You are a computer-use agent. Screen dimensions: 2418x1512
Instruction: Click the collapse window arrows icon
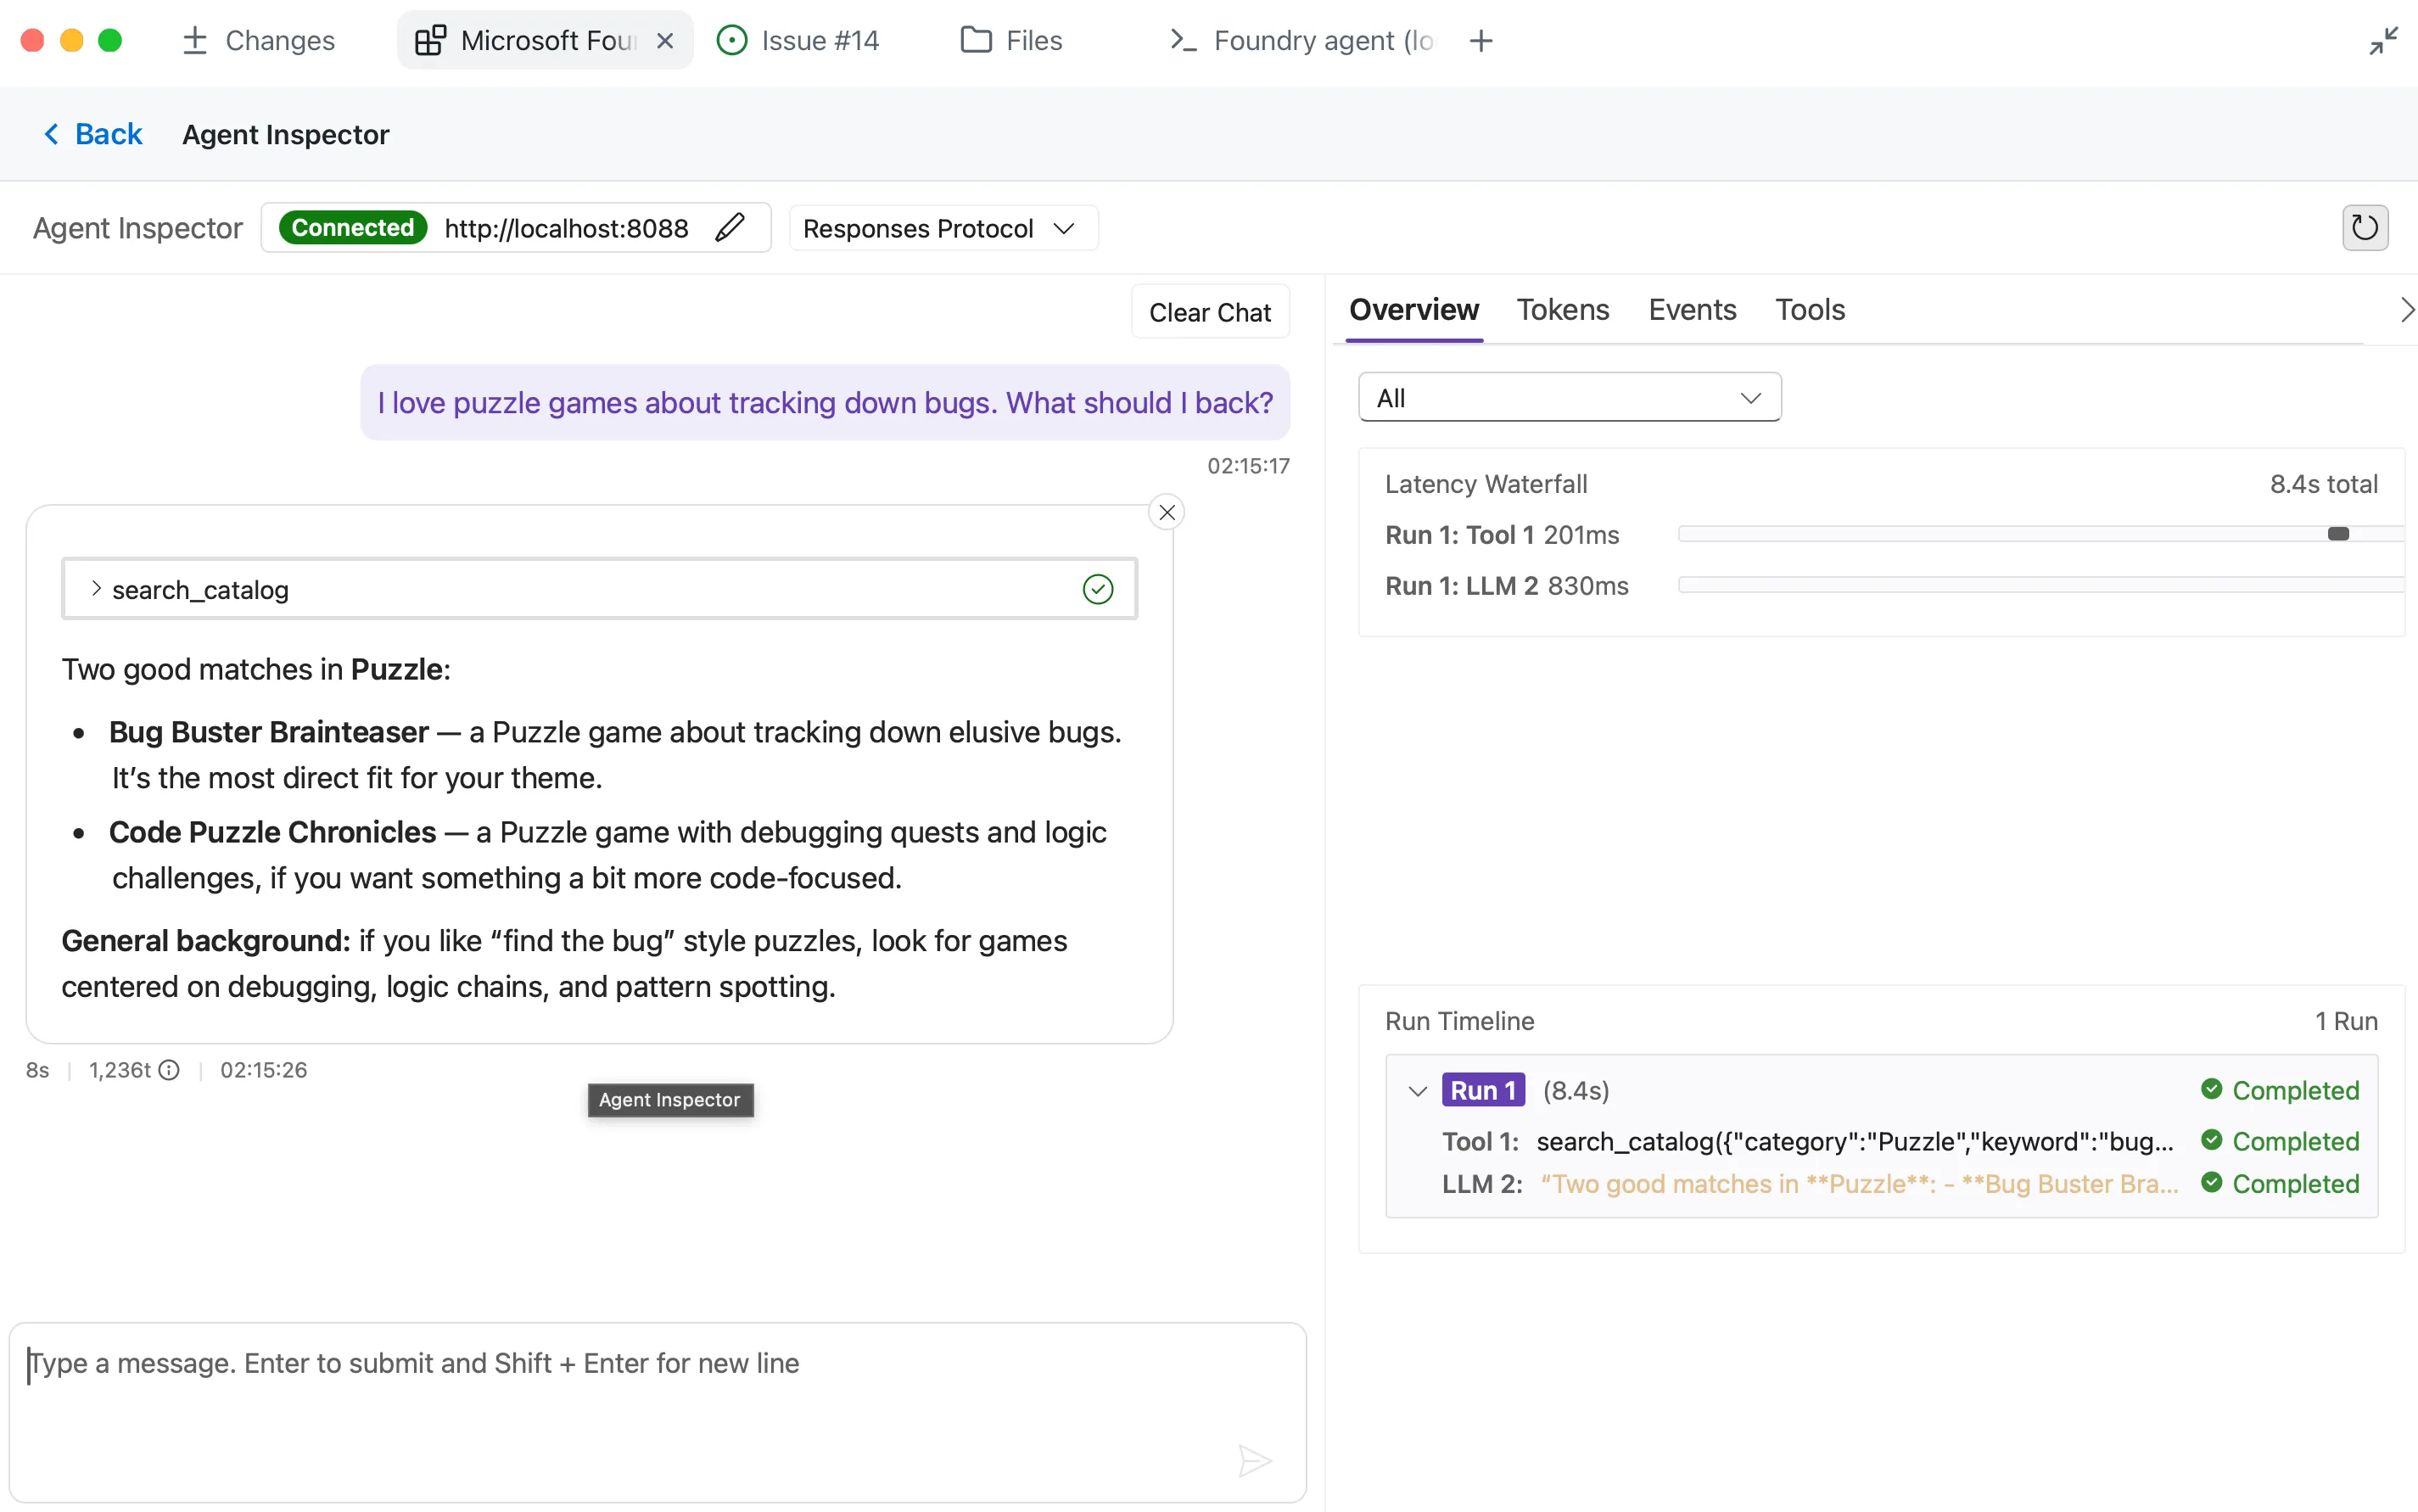click(2384, 41)
